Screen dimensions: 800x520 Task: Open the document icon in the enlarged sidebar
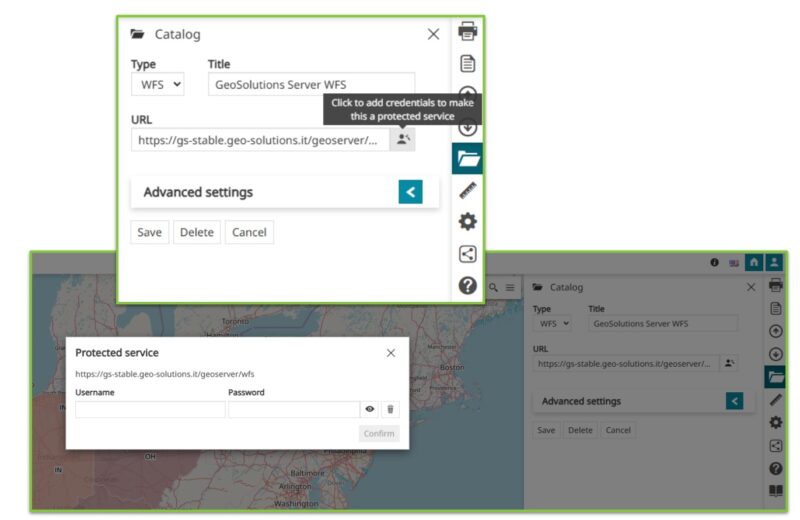(x=467, y=63)
